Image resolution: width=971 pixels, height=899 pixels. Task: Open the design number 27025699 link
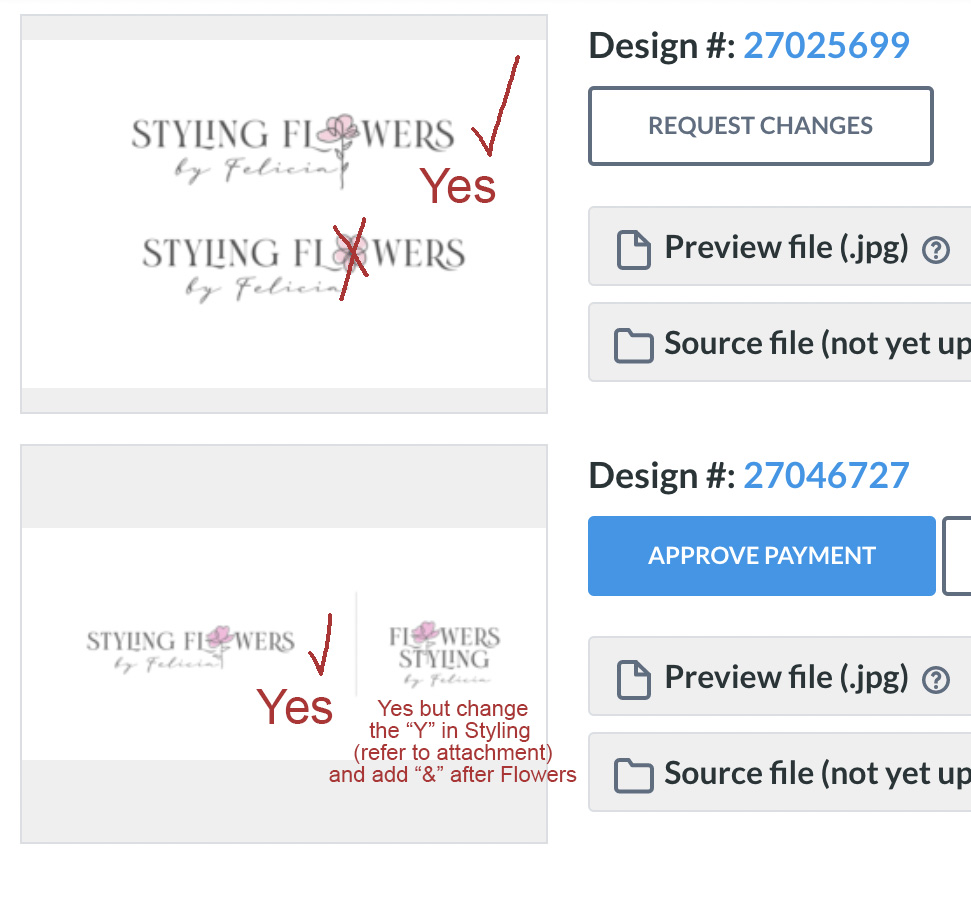click(826, 45)
